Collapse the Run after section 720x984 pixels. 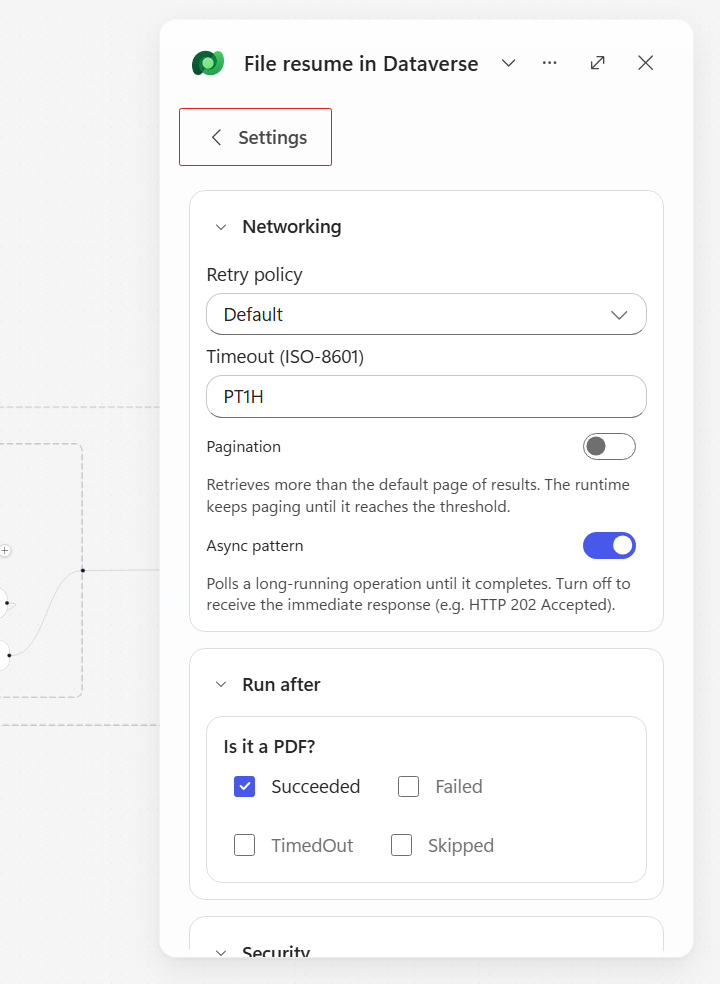(x=221, y=685)
